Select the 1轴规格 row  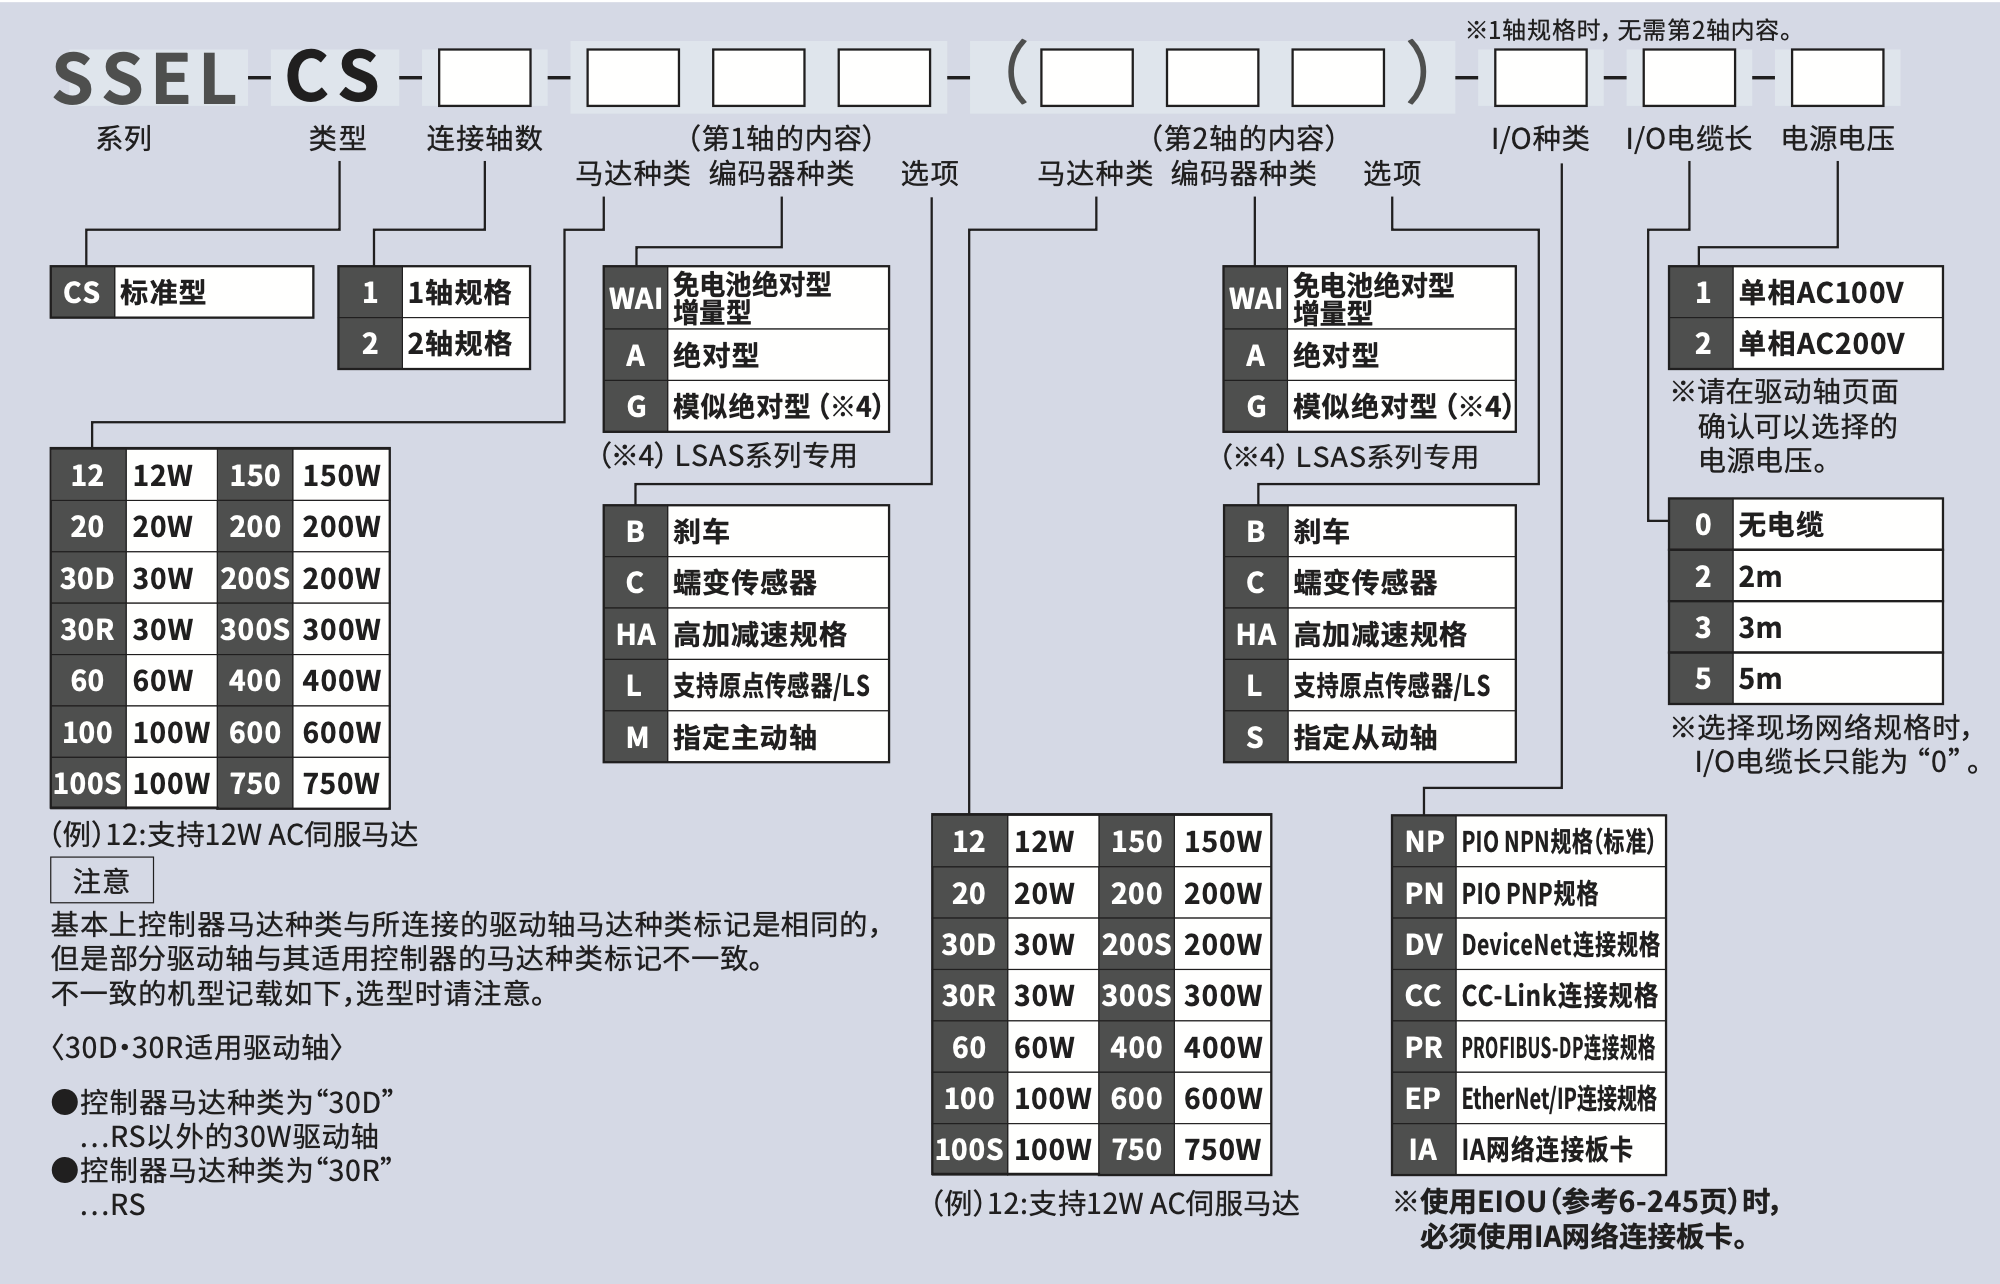(434, 292)
